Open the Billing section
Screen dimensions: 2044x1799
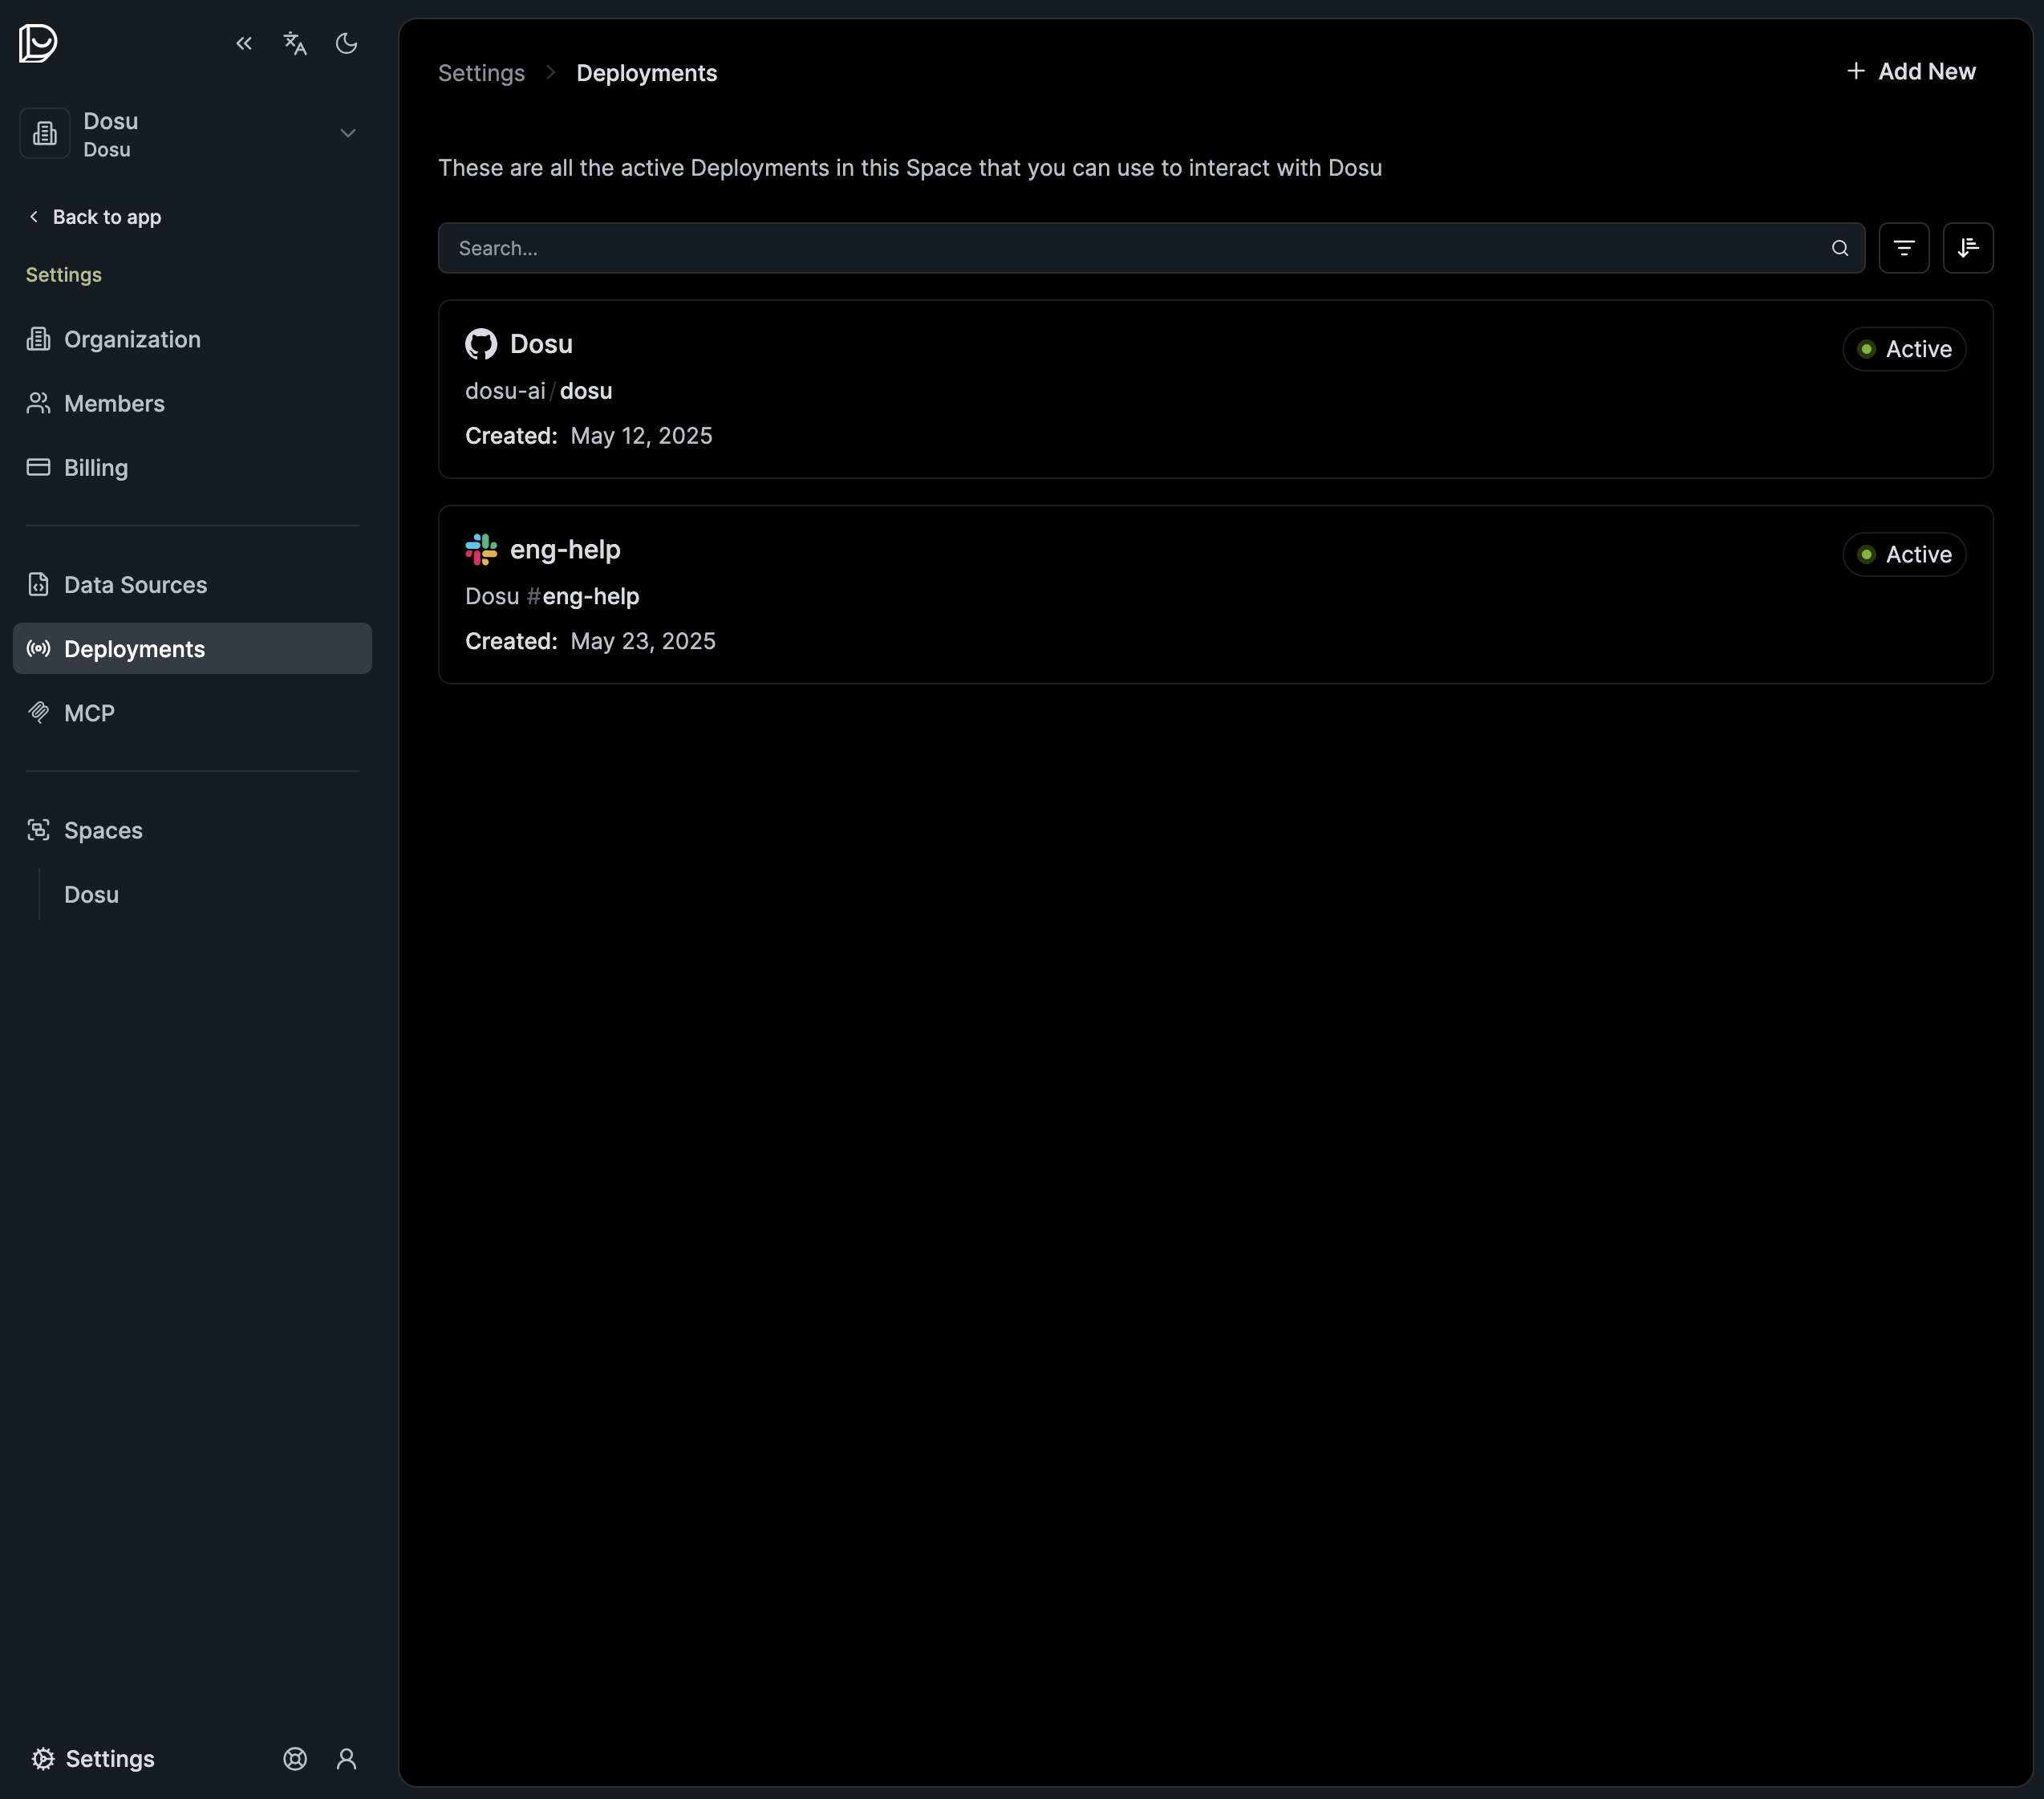pos(95,467)
